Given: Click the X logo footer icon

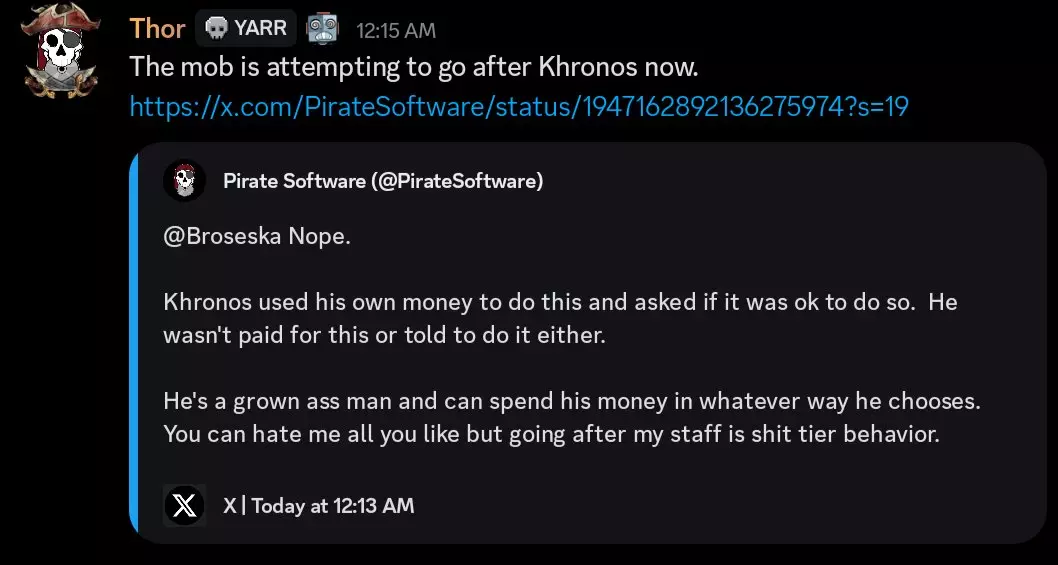Looking at the screenshot, I should [184, 505].
